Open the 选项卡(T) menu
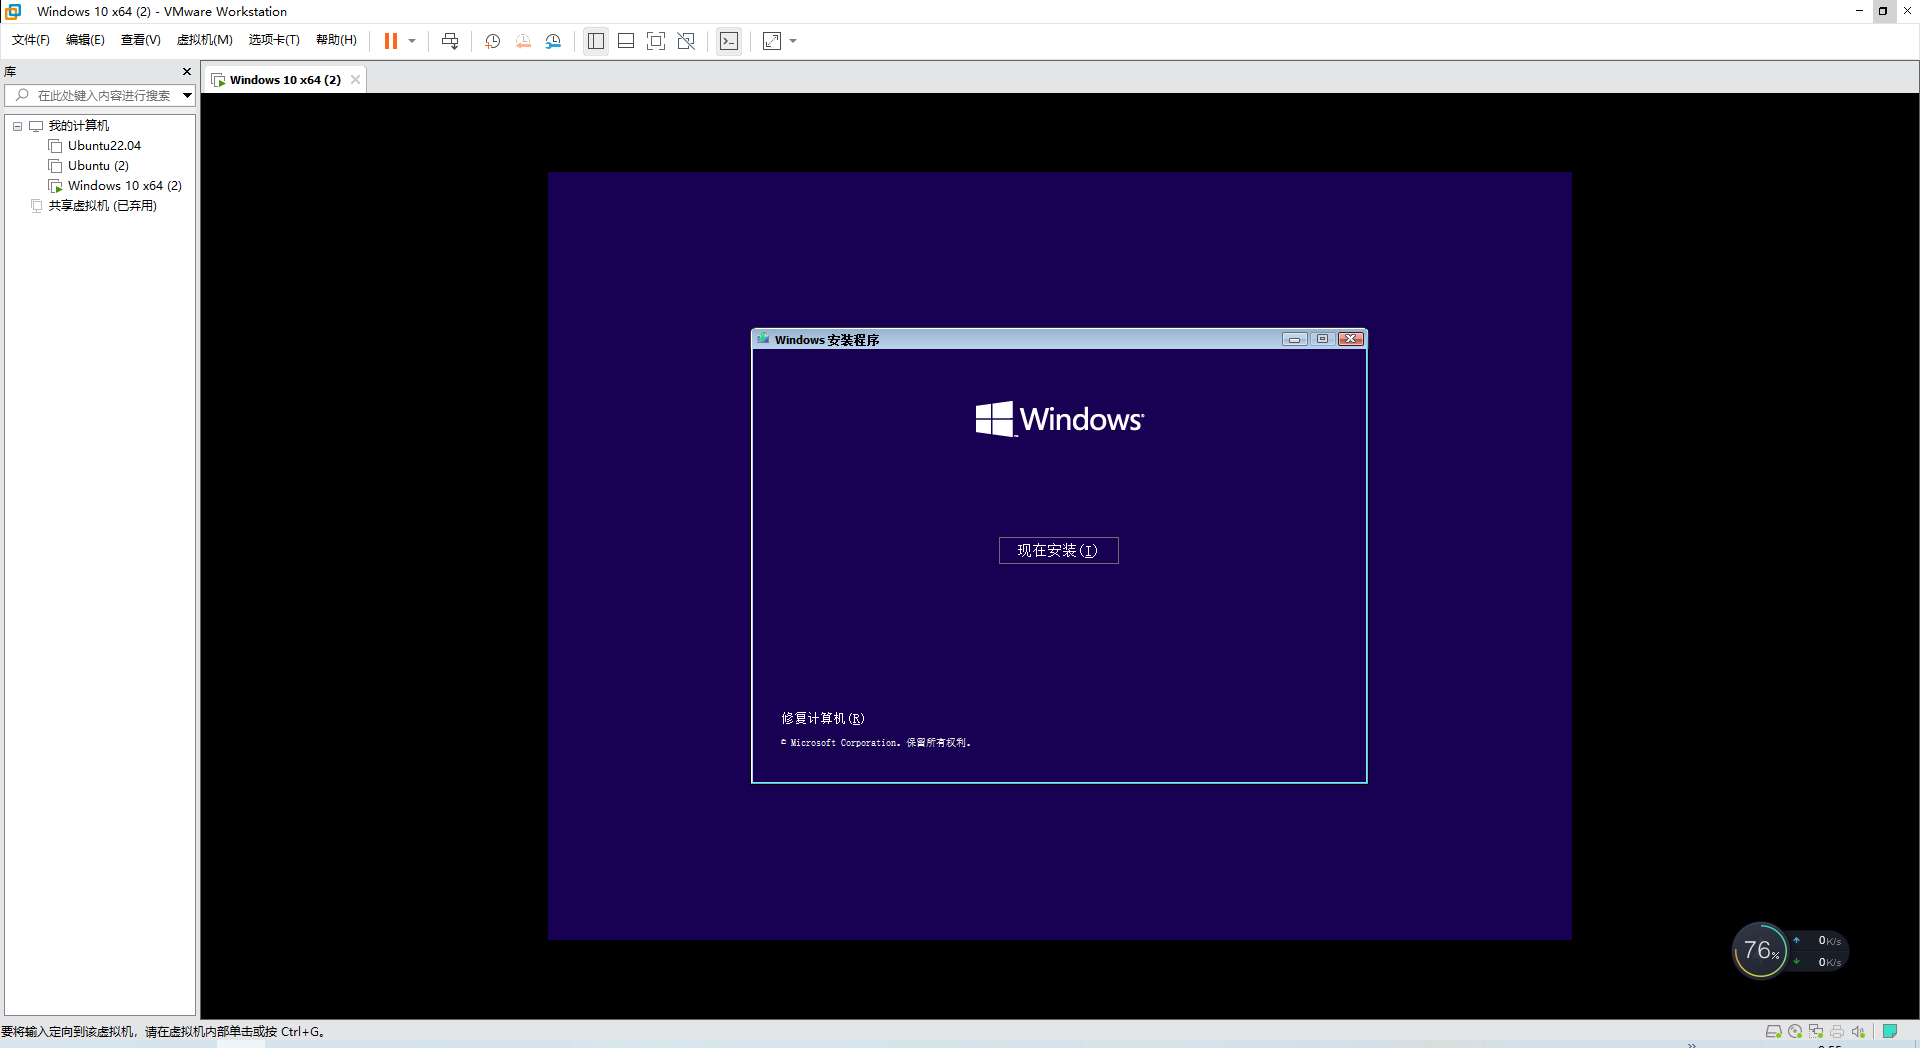Viewport: 1920px width, 1048px height. pyautogui.click(x=274, y=40)
